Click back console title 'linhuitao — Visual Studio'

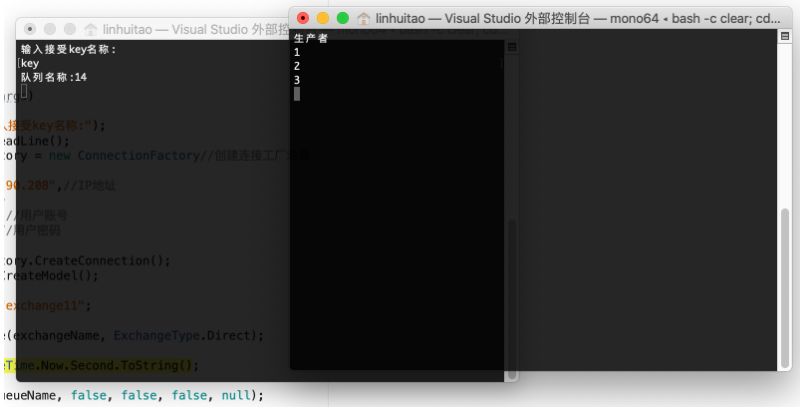[195, 30]
